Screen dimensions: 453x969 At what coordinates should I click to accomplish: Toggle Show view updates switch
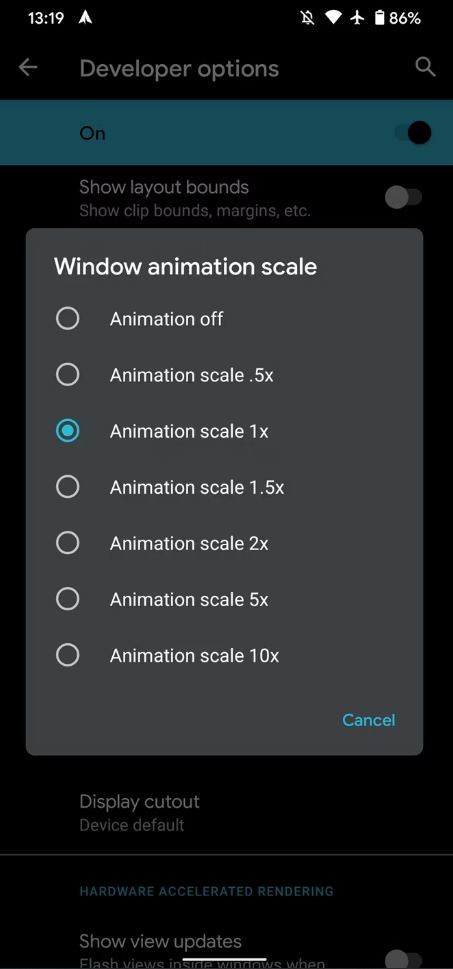click(x=404, y=959)
